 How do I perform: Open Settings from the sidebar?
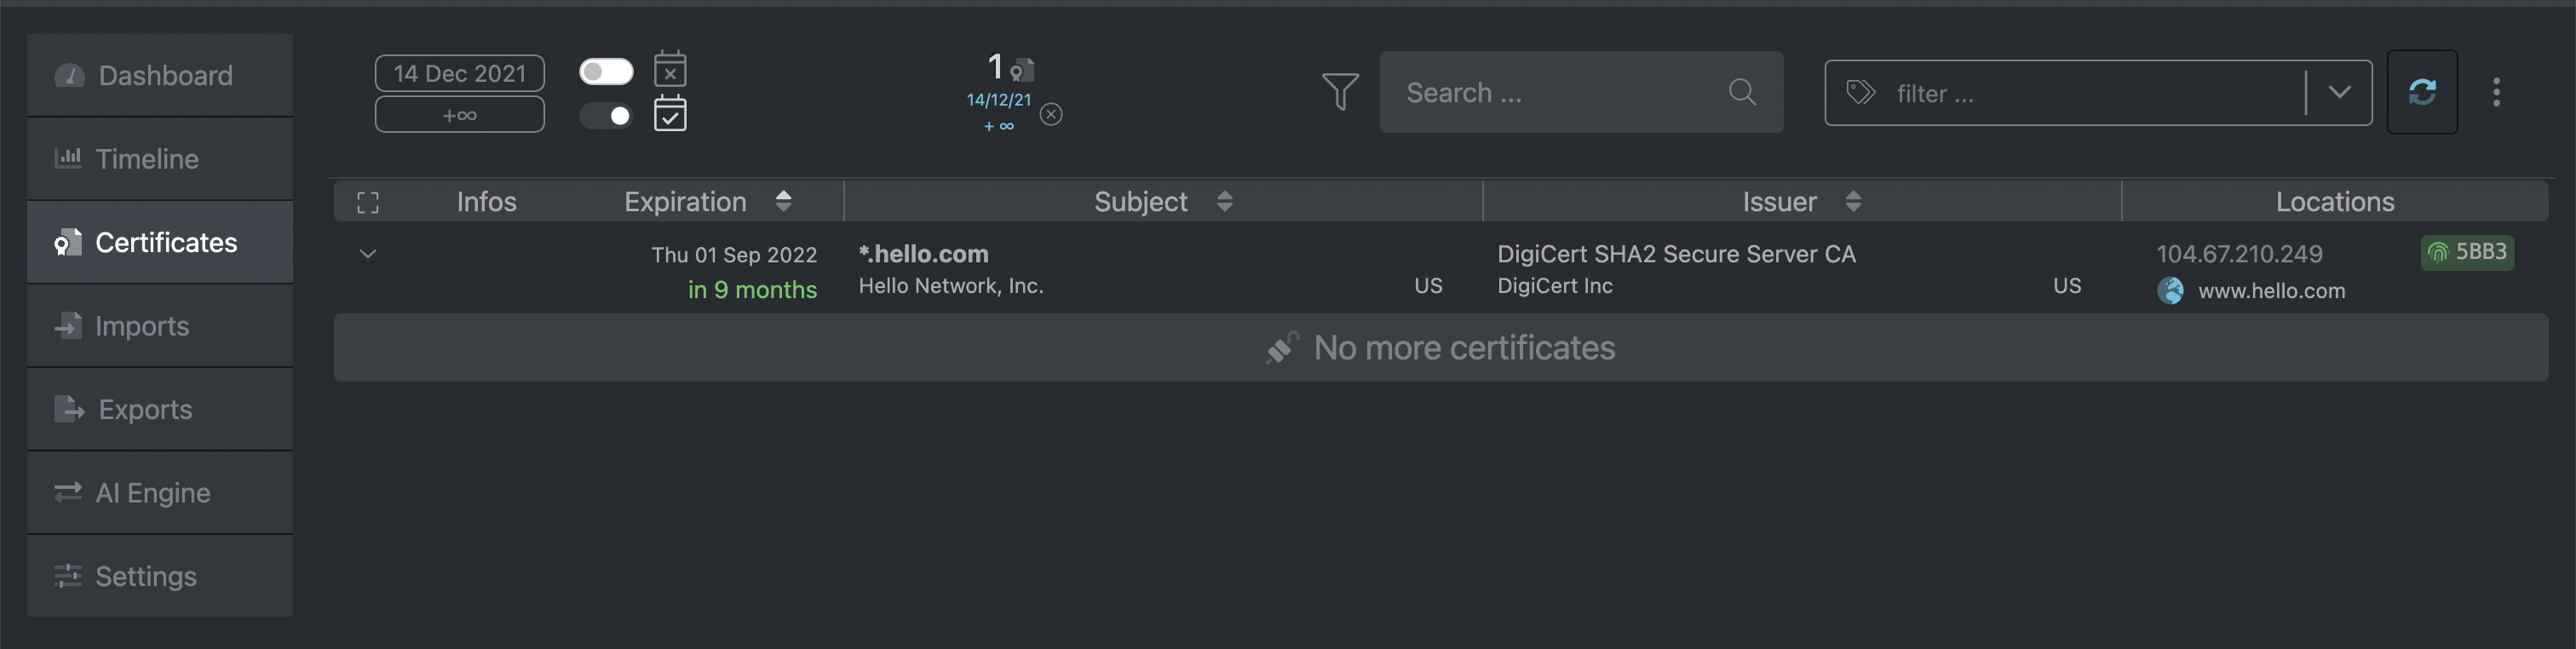point(160,576)
